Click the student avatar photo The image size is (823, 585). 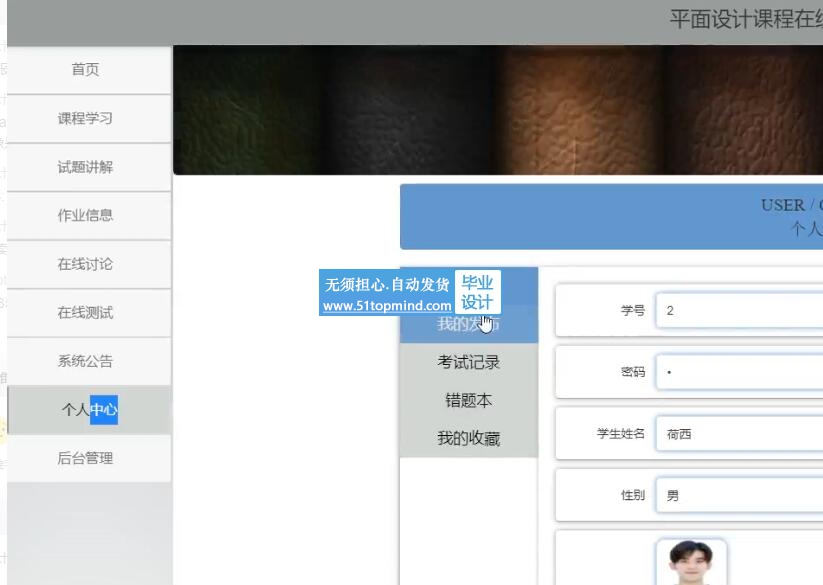pyautogui.click(x=691, y=562)
